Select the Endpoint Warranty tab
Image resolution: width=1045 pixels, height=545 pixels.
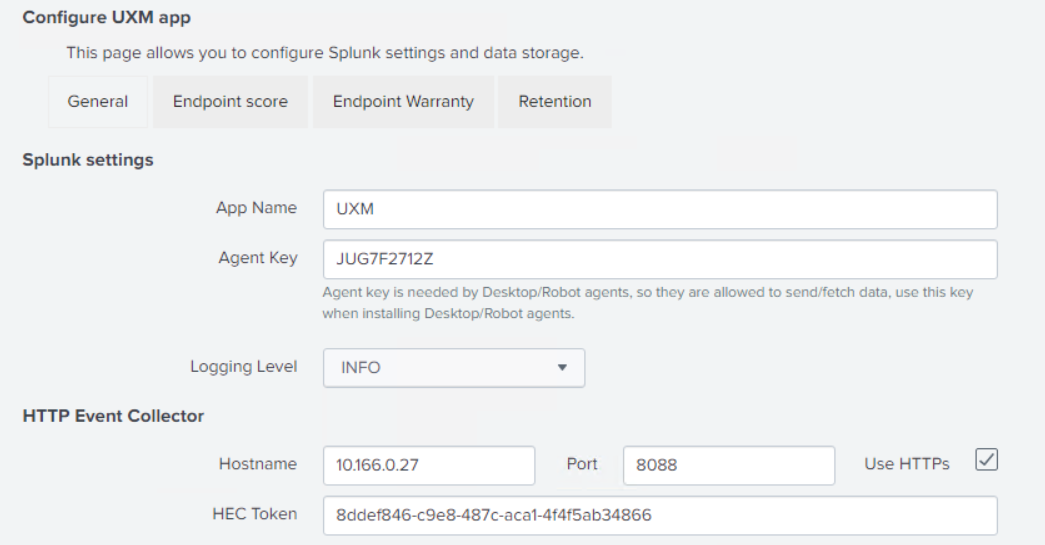pyautogui.click(x=403, y=101)
